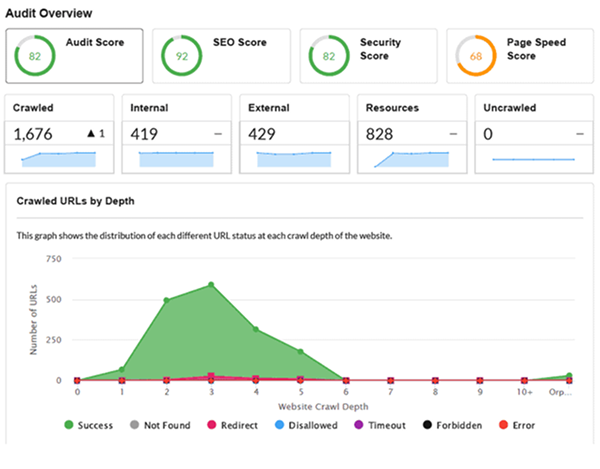Viewport: 600px width, 469px height.
Task: Toggle the Forbidden series in legend
Action: tap(453, 425)
